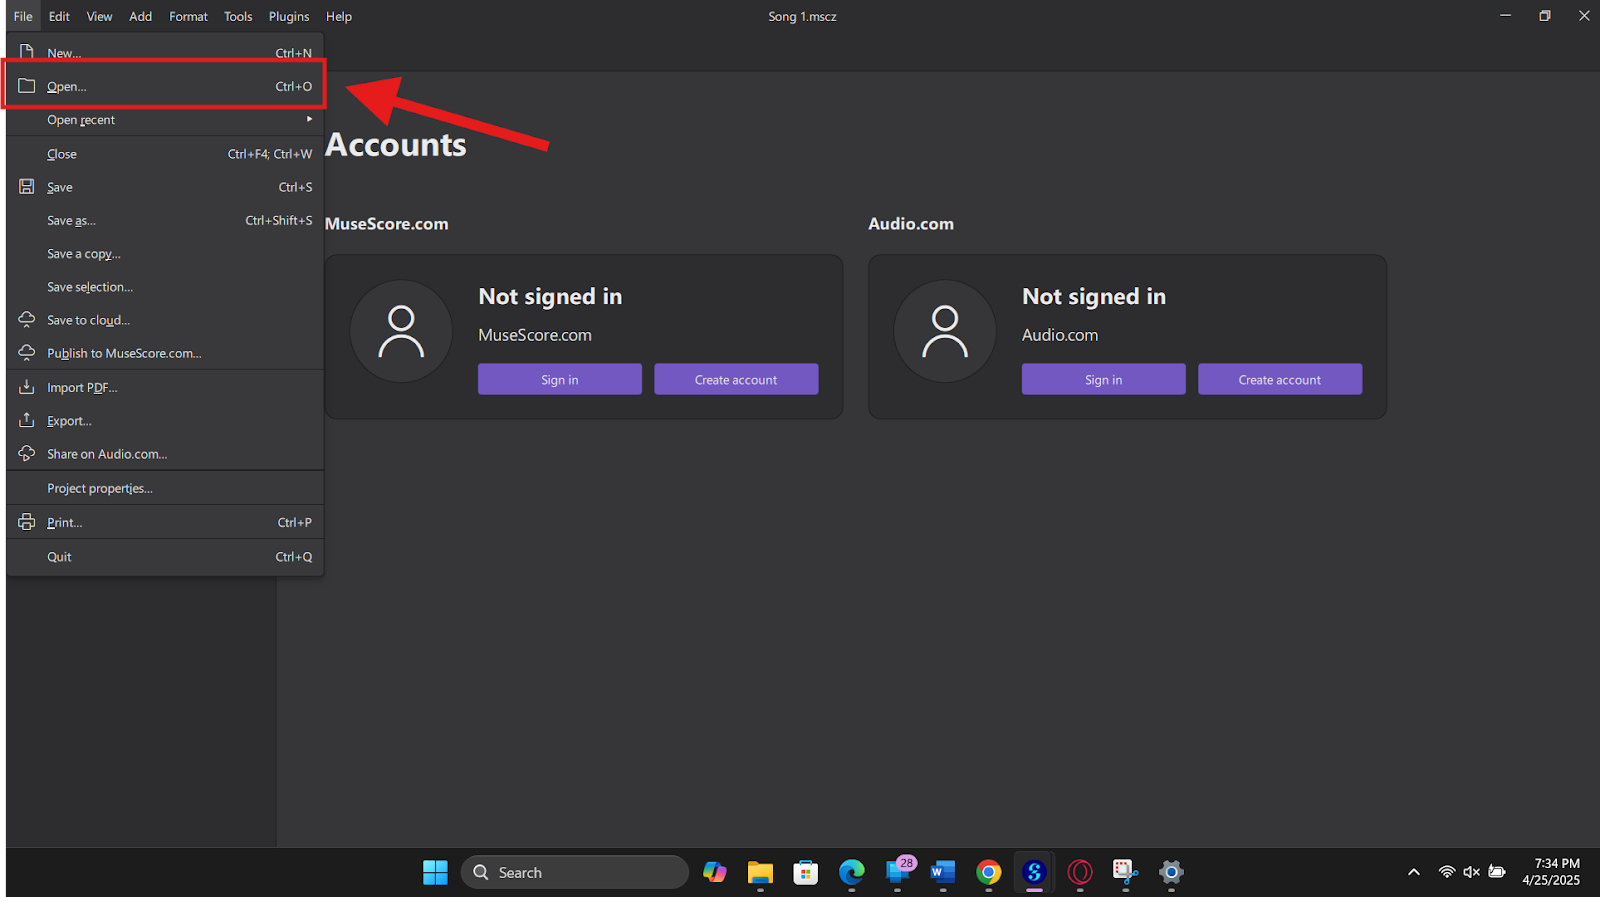Open Microsoft Word from the taskbar
Image resolution: width=1600 pixels, height=897 pixels.
(943, 872)
